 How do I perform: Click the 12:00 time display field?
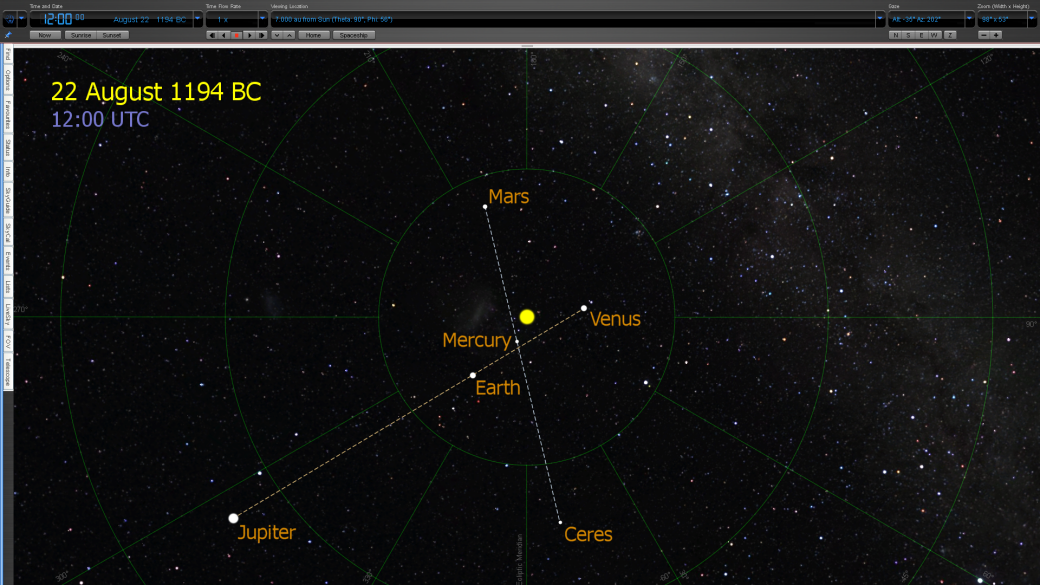click(x=64, y=19)
